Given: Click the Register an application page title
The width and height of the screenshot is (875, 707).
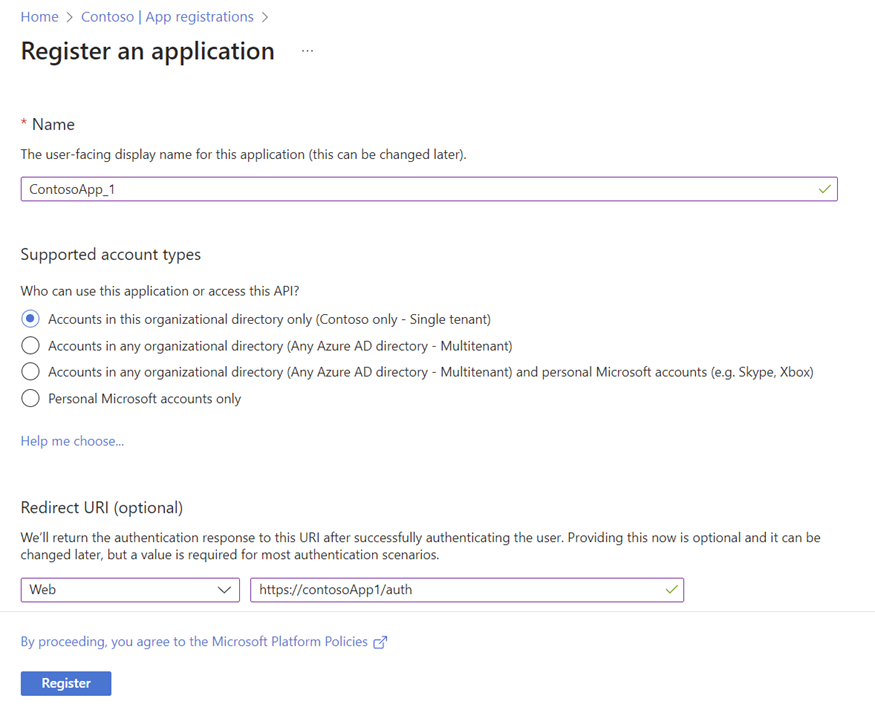Looking at the screenshot, I should tap(147, 51).
